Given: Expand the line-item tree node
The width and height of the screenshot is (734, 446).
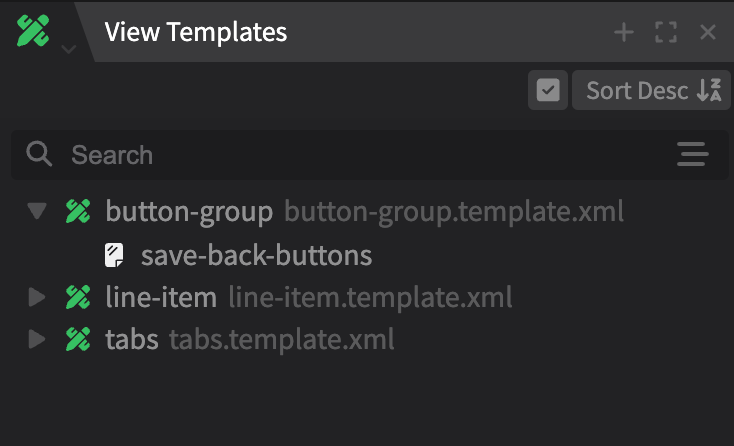Looking at the screenshot, I should coord(38,297).
